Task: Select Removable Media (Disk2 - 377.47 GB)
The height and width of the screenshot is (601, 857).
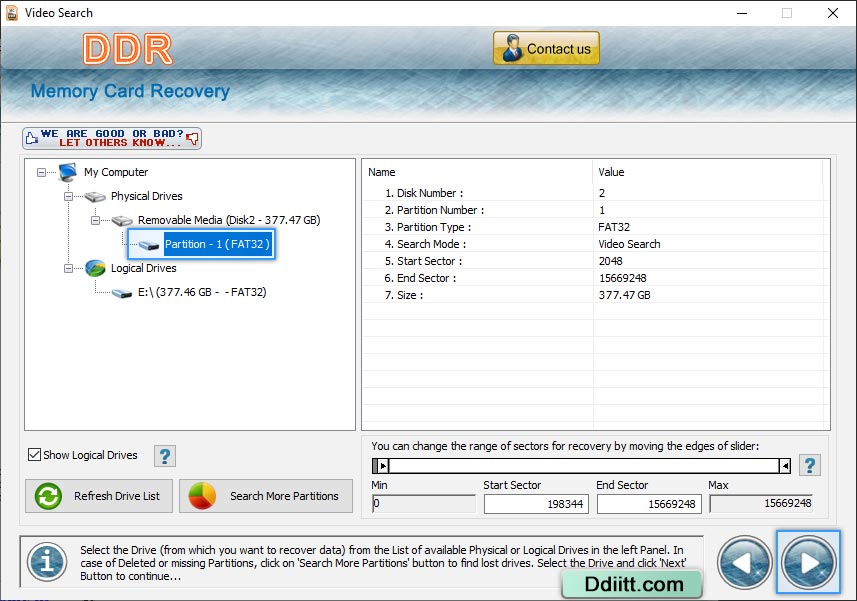Action: coord(229,220)
